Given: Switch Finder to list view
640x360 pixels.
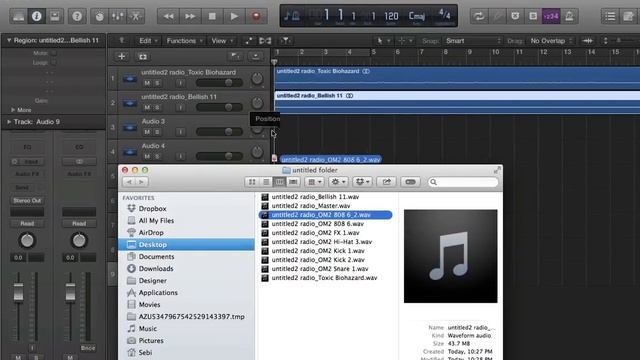Looking at the screenshot, I should [266, 182].
